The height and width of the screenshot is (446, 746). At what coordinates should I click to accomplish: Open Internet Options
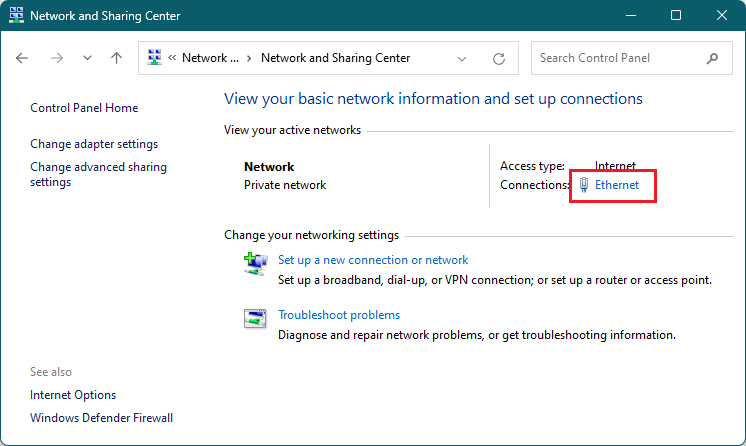73,395
